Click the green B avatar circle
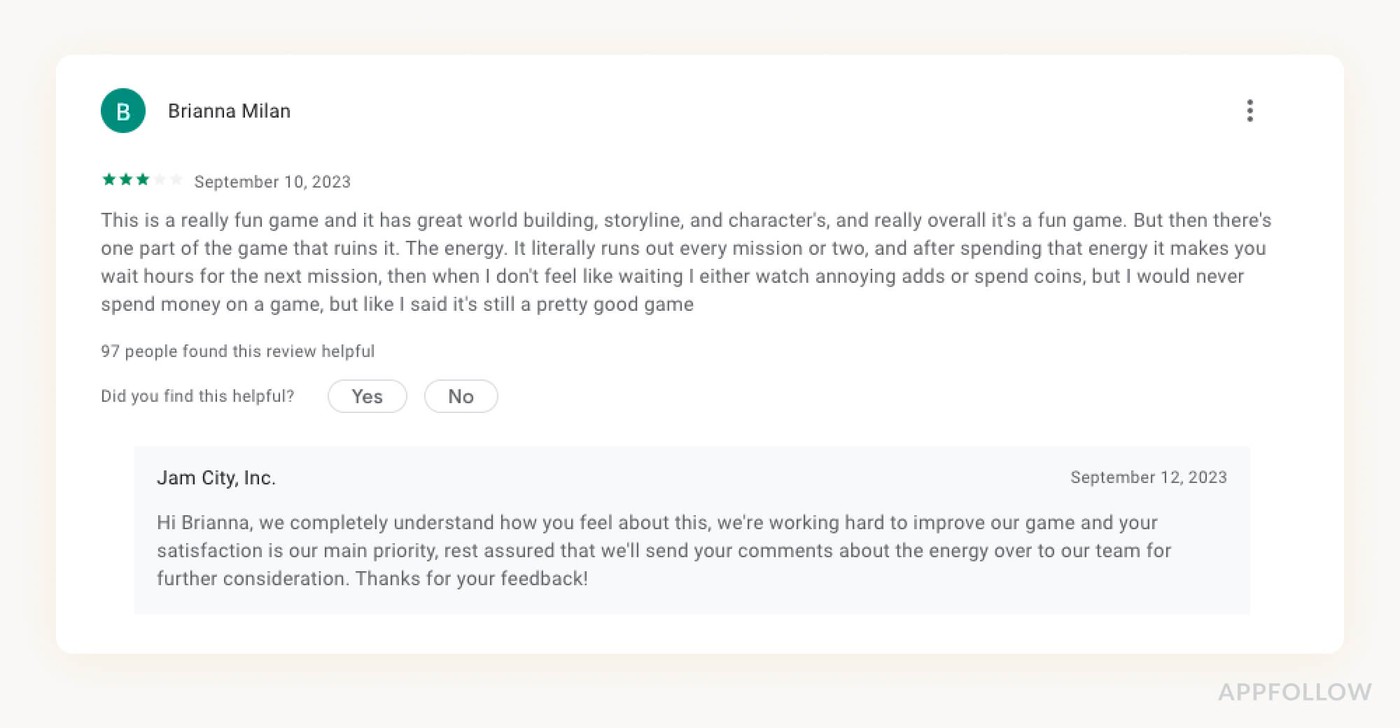 coord(123,111)
